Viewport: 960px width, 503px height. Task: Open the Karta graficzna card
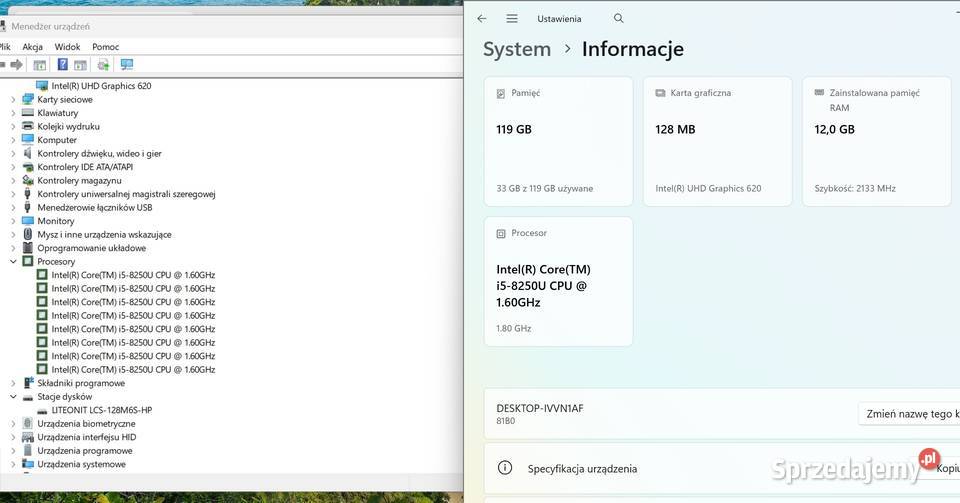click(718, 141)
